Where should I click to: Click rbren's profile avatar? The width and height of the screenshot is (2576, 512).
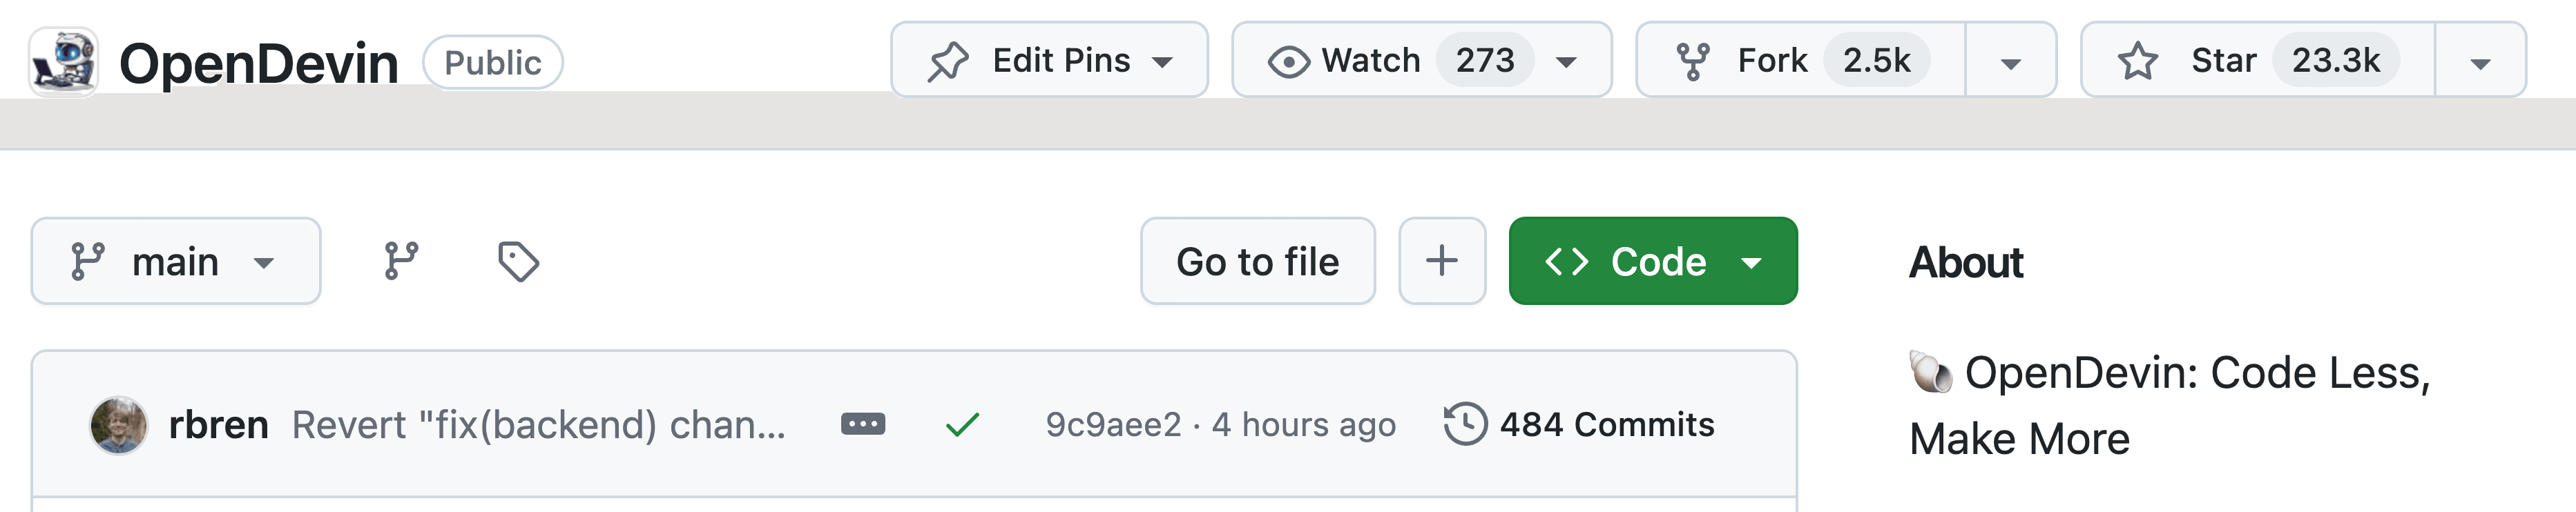click(119, 425)
